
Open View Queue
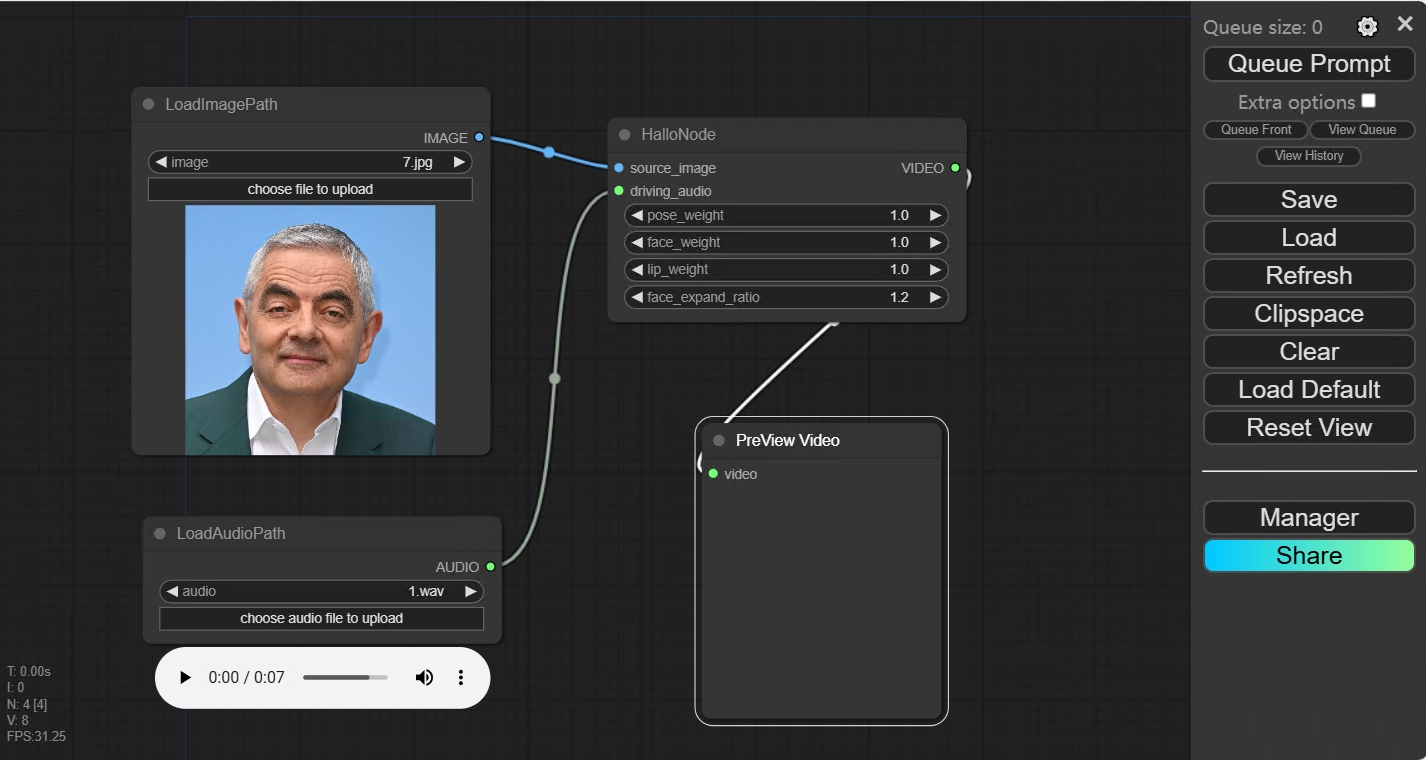(x=1362, y=130)
